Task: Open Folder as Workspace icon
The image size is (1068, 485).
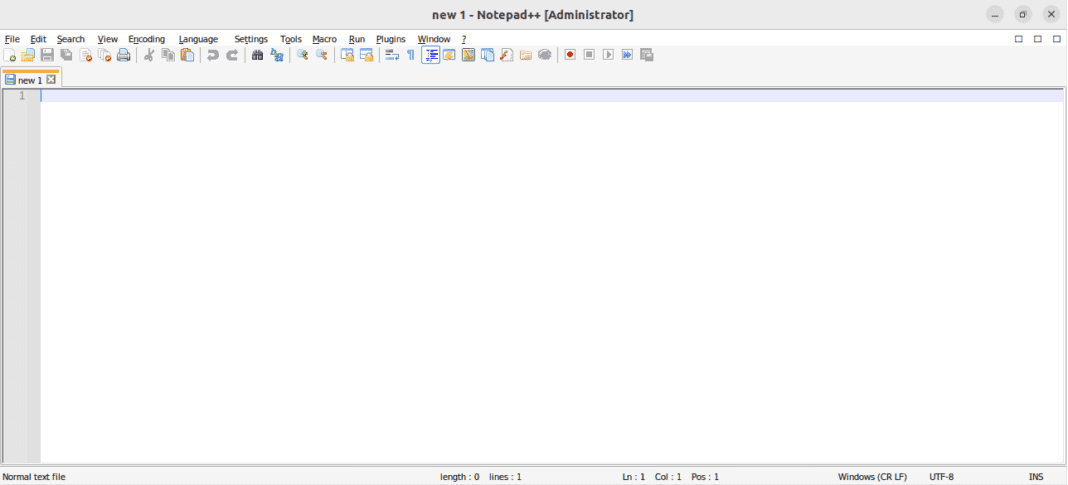Action: tap(525, 55)
